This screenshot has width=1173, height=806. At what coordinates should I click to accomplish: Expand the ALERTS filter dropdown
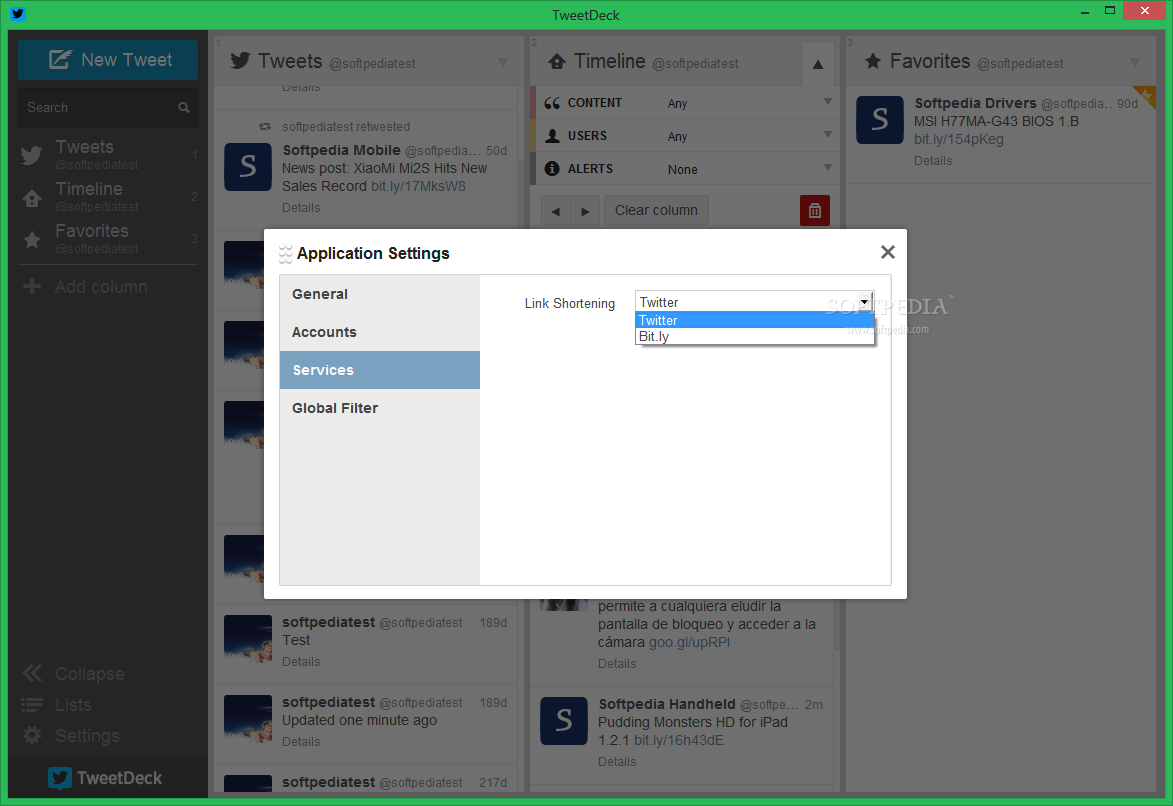827,168
